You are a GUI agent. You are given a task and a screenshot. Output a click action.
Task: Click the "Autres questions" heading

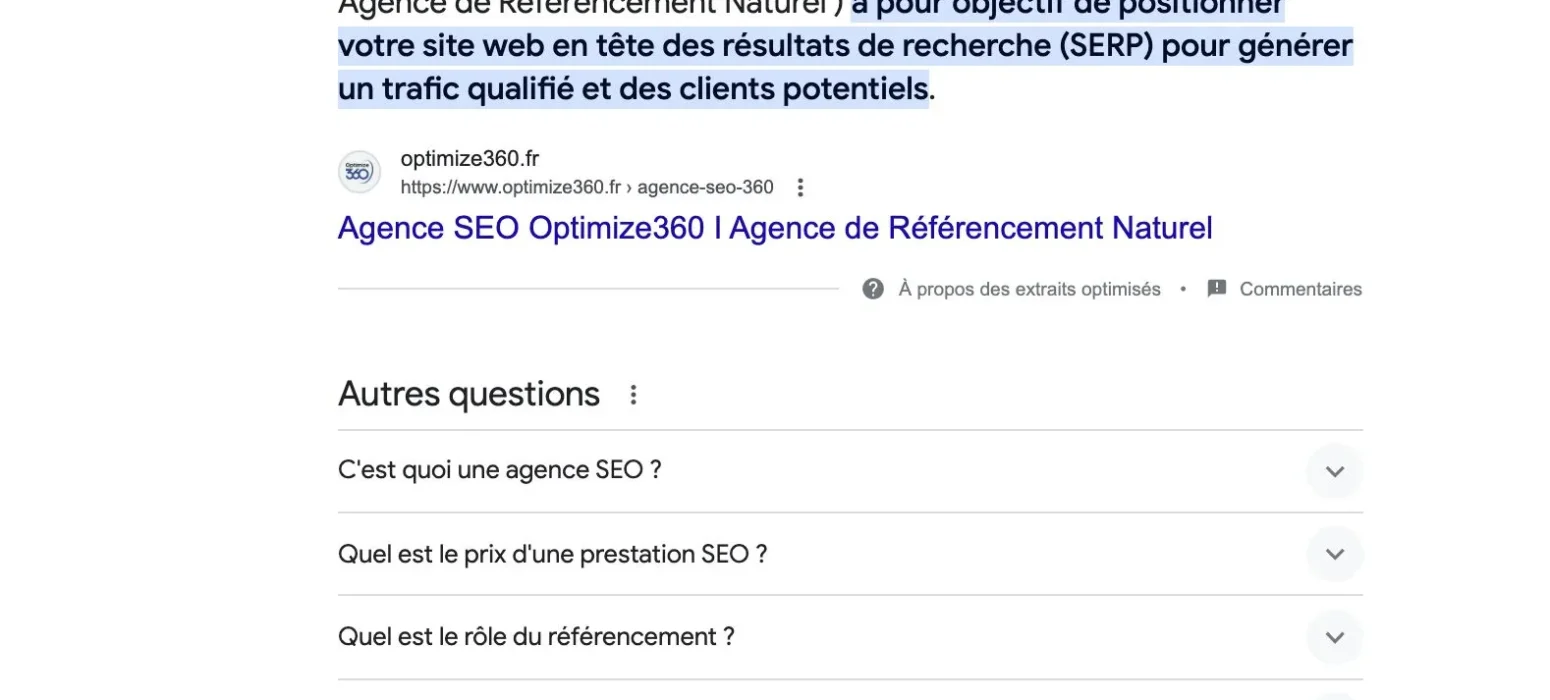coord(468,394)
